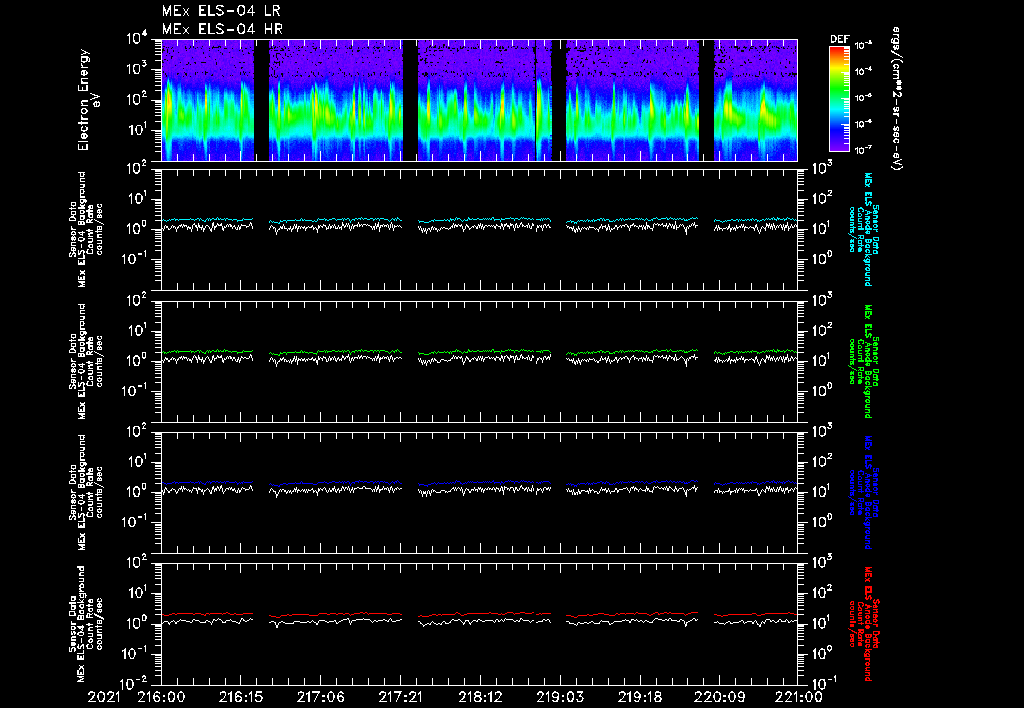Image resolution: width=1024 pixels, height=708 pixels.
Task: Click the 216:15 time tick label
Action: [241, 696]
